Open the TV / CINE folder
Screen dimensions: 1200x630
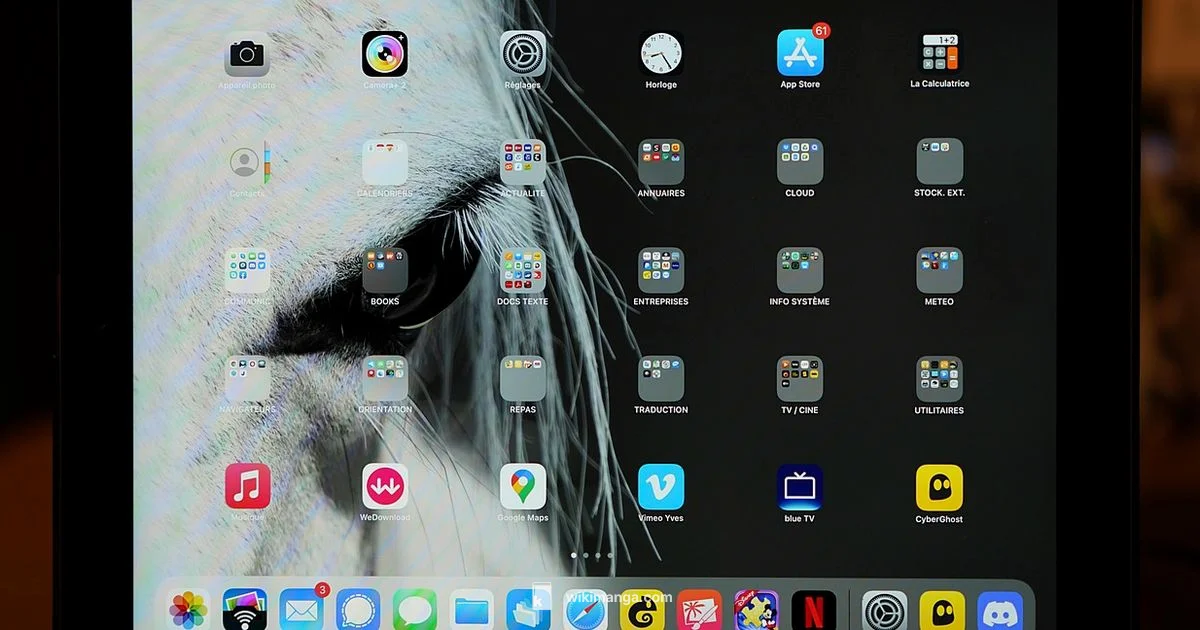tap(800, 379)
